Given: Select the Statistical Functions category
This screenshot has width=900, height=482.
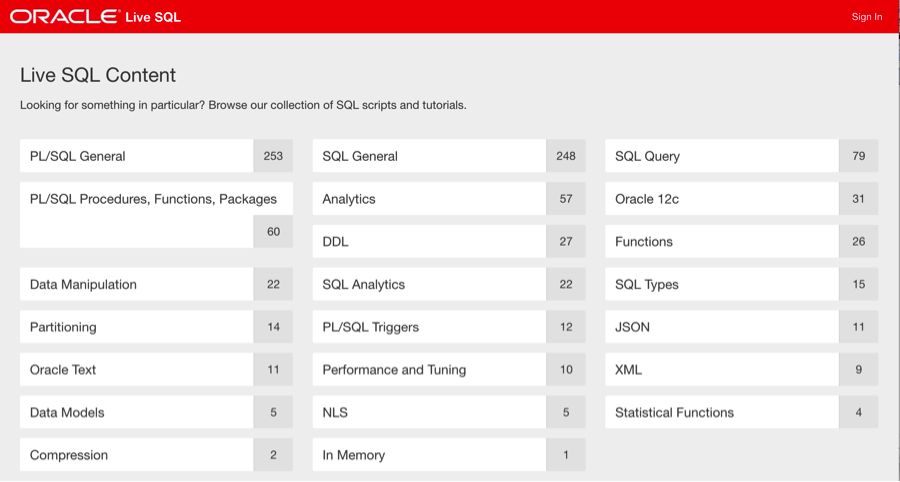Looking at the screenshot, I should 721,412.
